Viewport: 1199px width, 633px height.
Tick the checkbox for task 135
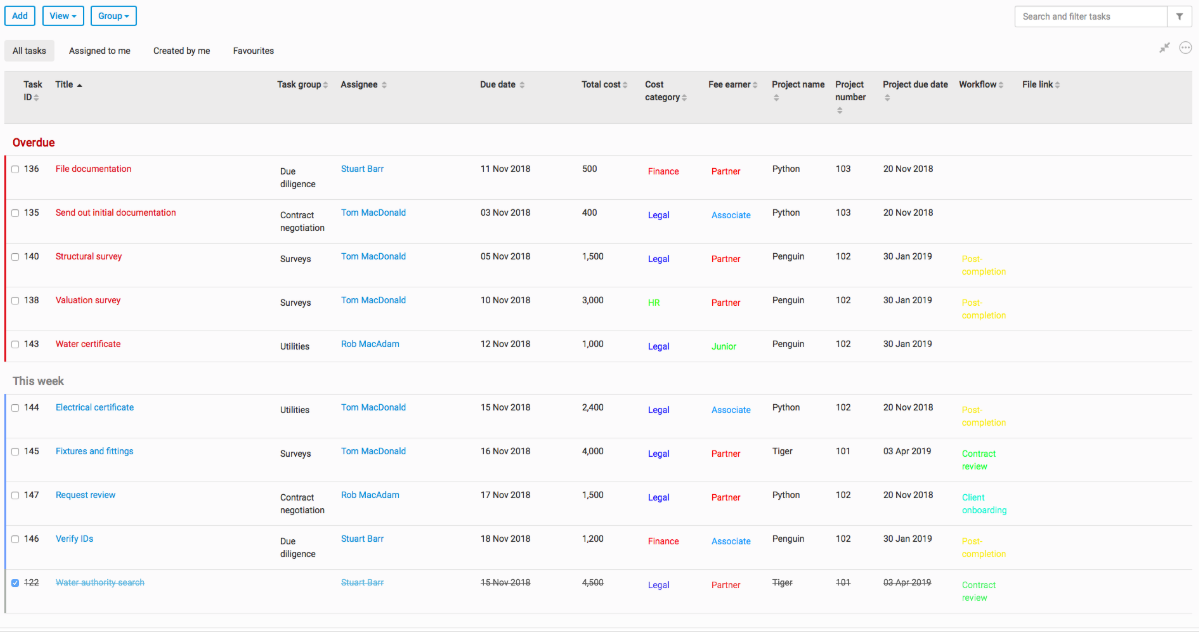pyautogui.click(x=15, y=213)
